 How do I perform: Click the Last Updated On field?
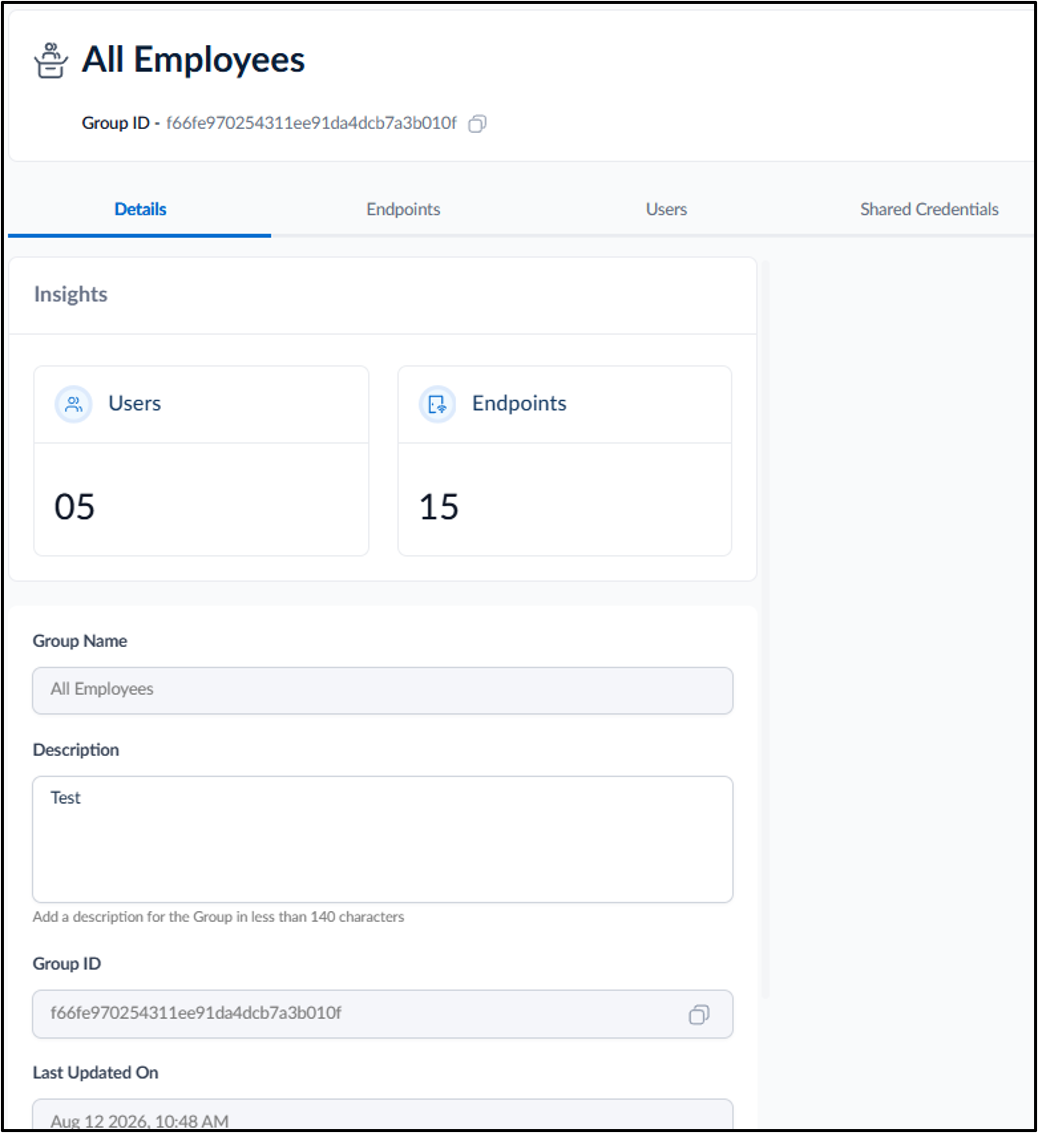383,1115
